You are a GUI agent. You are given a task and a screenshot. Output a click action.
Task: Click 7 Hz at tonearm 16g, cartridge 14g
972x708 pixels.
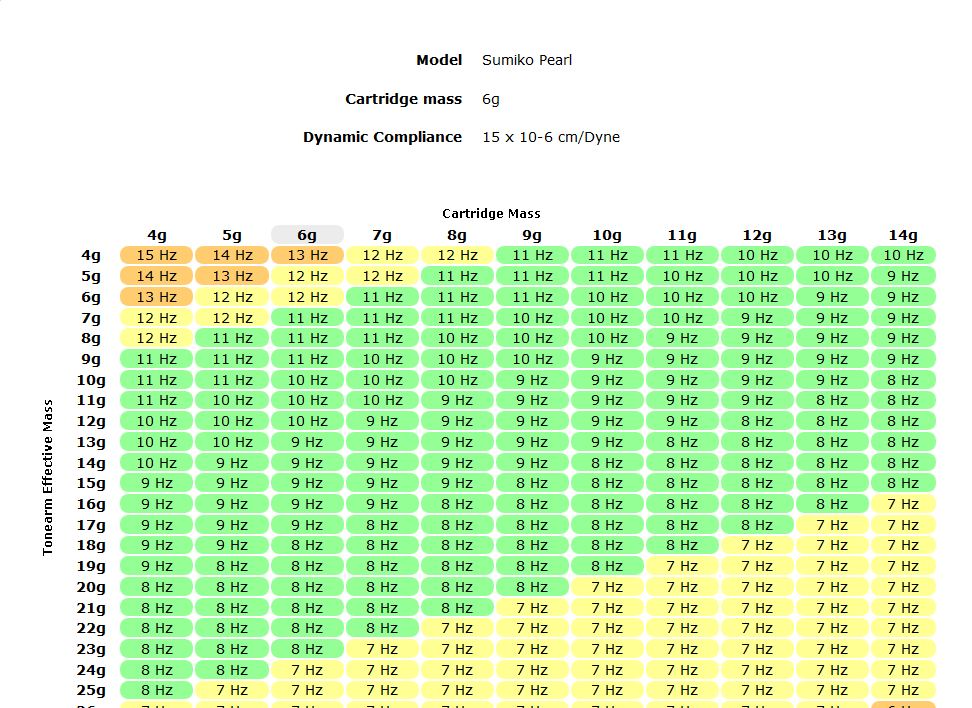pyautogui.click(x=903, y=504)
